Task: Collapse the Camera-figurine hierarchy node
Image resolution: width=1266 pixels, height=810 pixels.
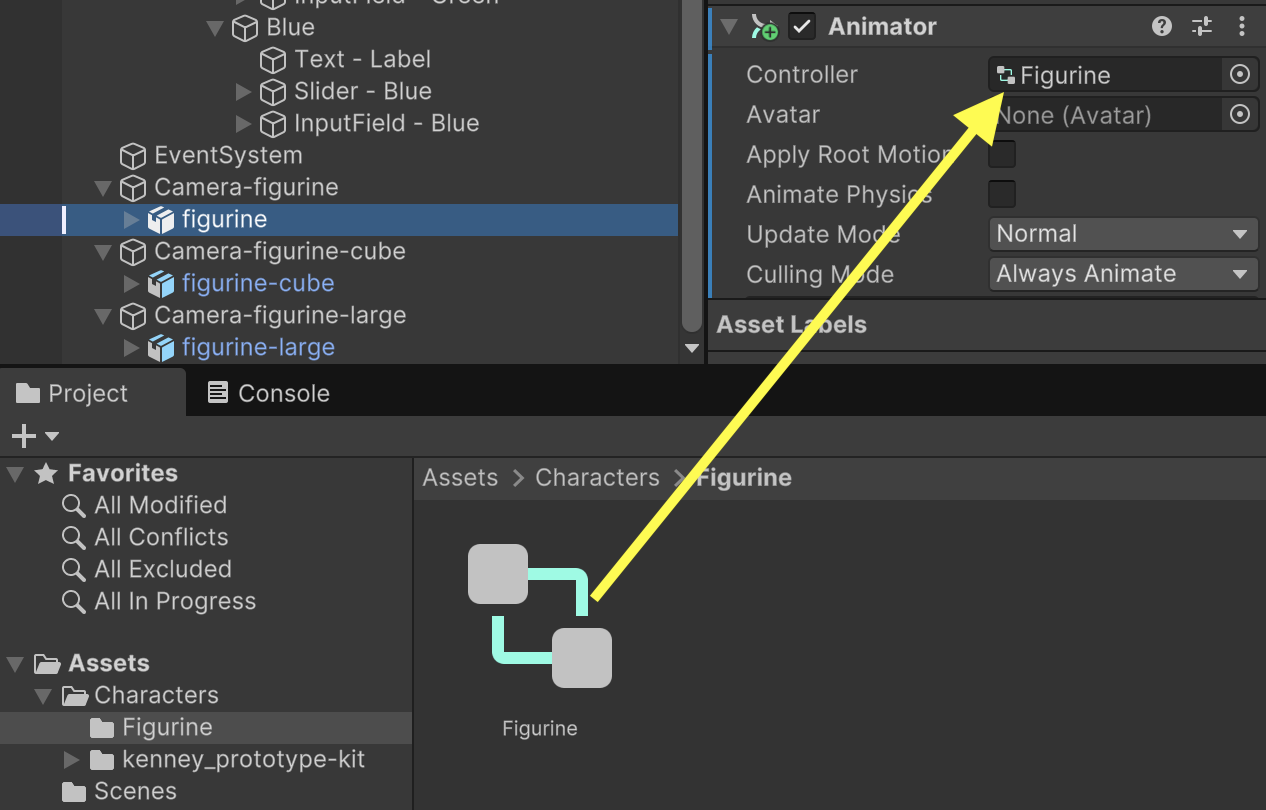Action: click(x=103, y=188)
